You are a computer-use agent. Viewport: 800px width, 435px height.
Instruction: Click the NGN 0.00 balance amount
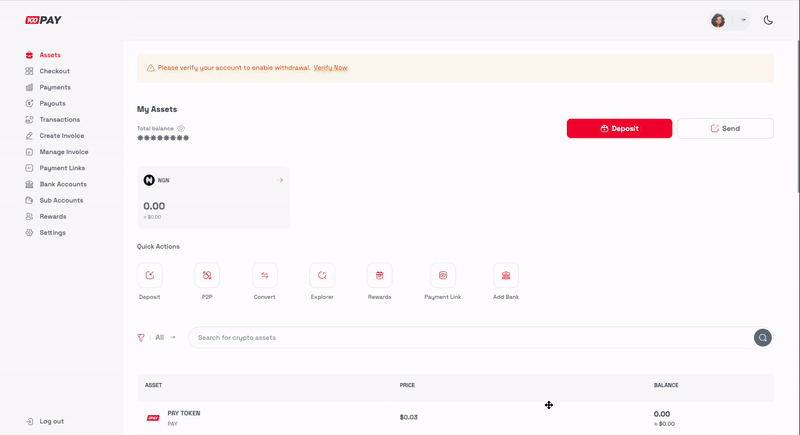154,206
